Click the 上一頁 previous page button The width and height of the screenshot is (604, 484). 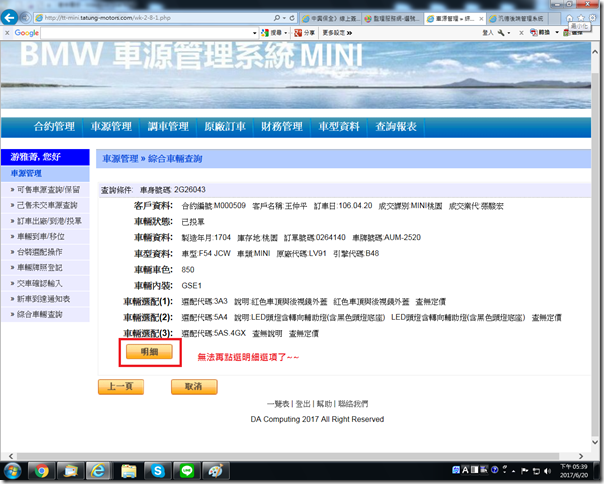[121, 387]
